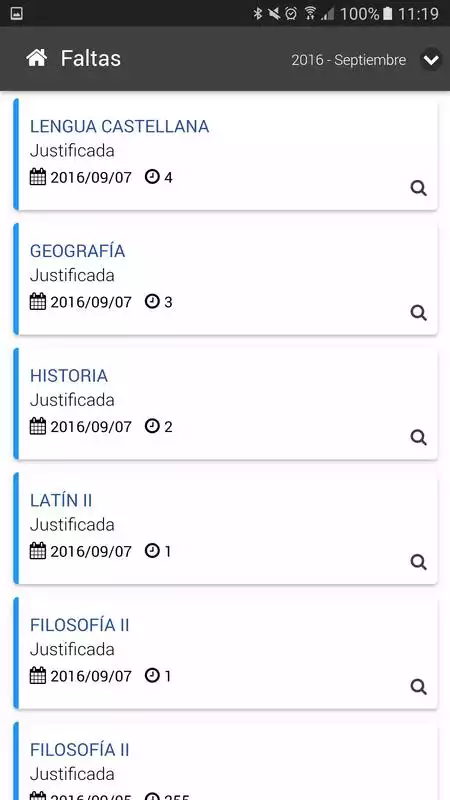Open the last FILOSOFÍA II card
This screenshot has height=800, width=450.
click(x=226, y=761)
